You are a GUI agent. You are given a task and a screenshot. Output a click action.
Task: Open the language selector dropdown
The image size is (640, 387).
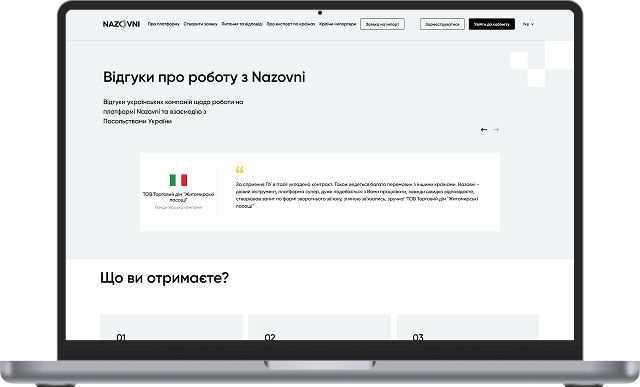tap(529, 24)
